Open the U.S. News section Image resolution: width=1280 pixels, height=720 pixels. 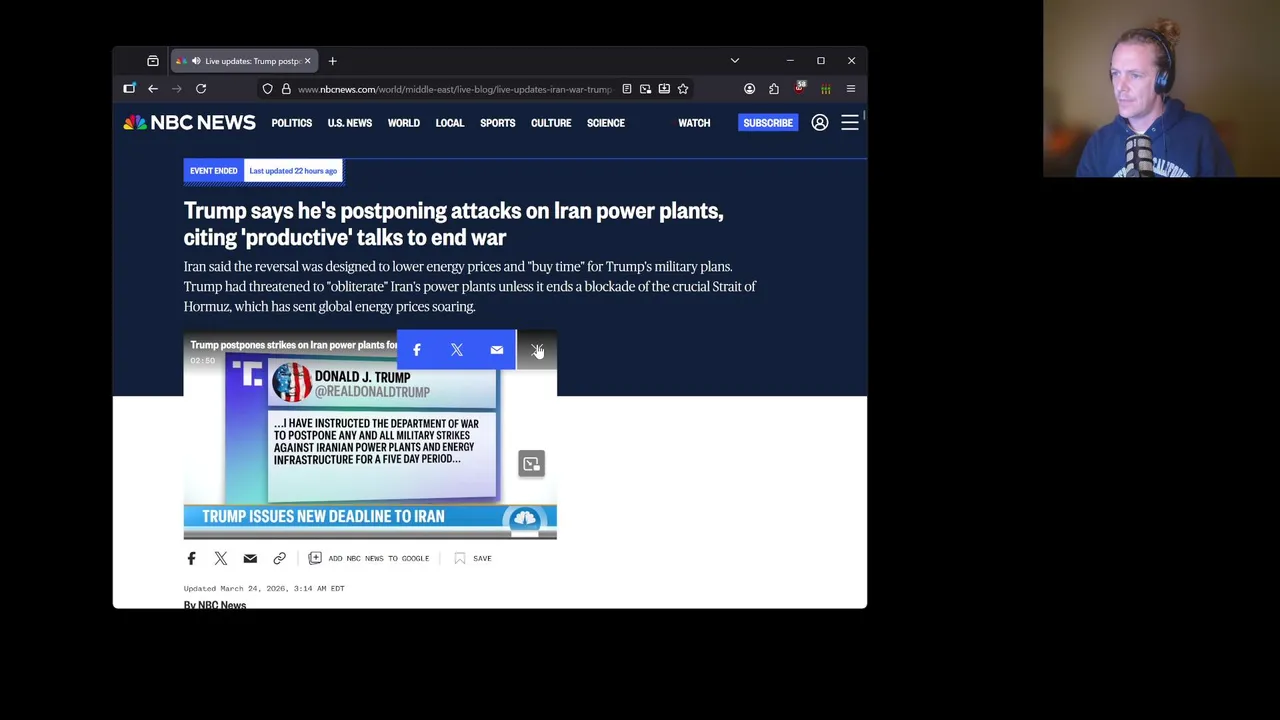pos(350,123)
